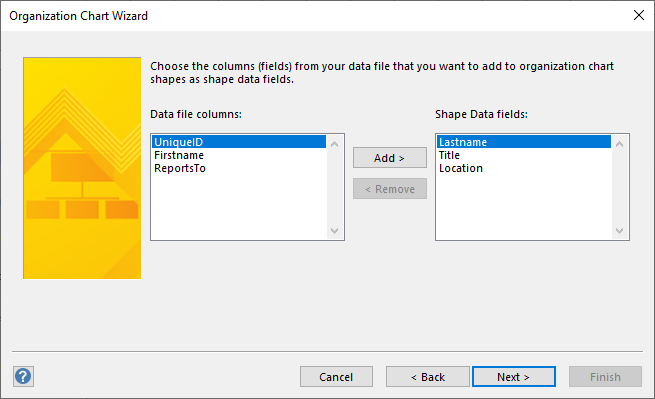
Task: Proceed with the Next > button
Action: pos(514,377)
